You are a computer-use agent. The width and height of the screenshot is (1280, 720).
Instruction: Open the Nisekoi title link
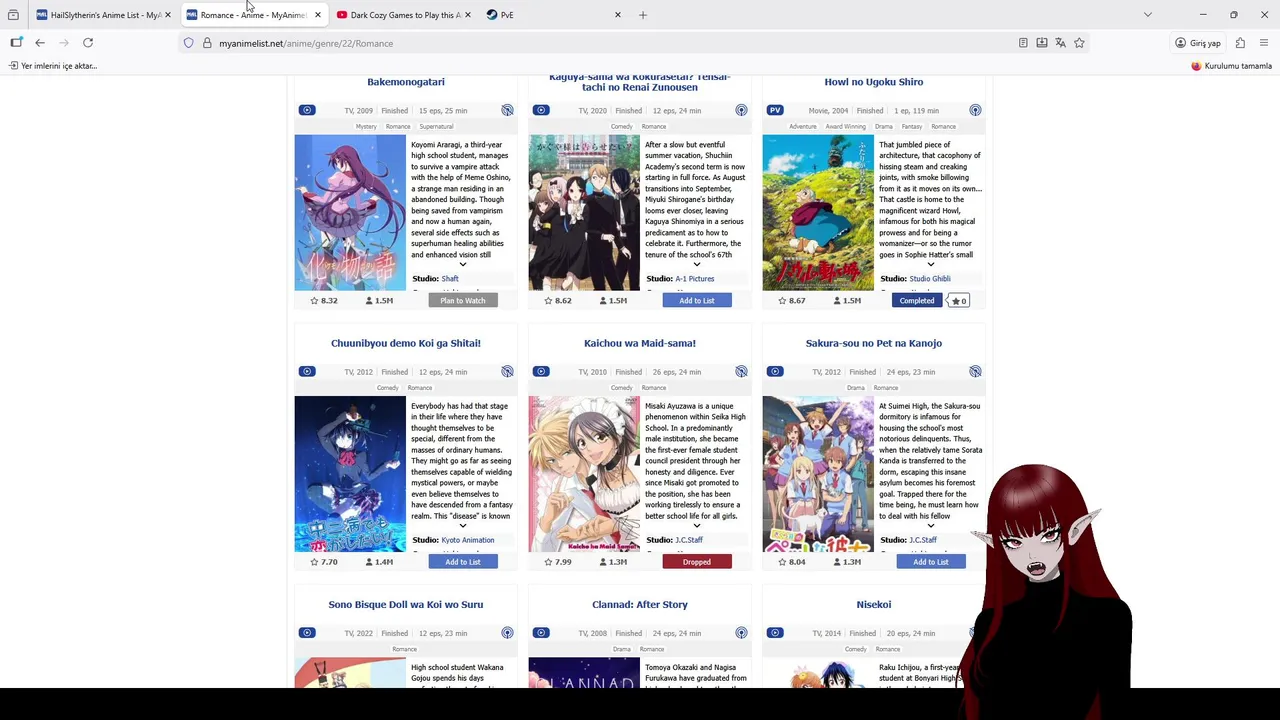coord(874,604)
